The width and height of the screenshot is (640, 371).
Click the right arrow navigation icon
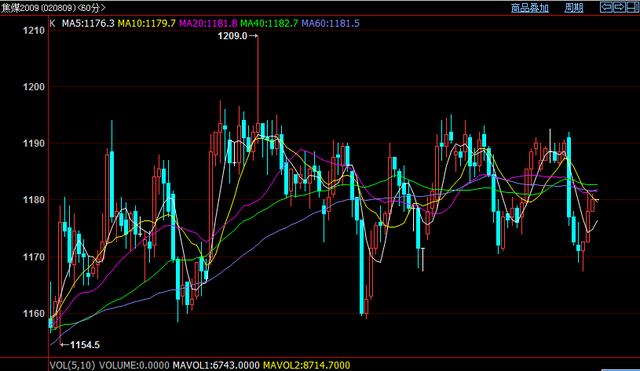[x=619, y=7]
